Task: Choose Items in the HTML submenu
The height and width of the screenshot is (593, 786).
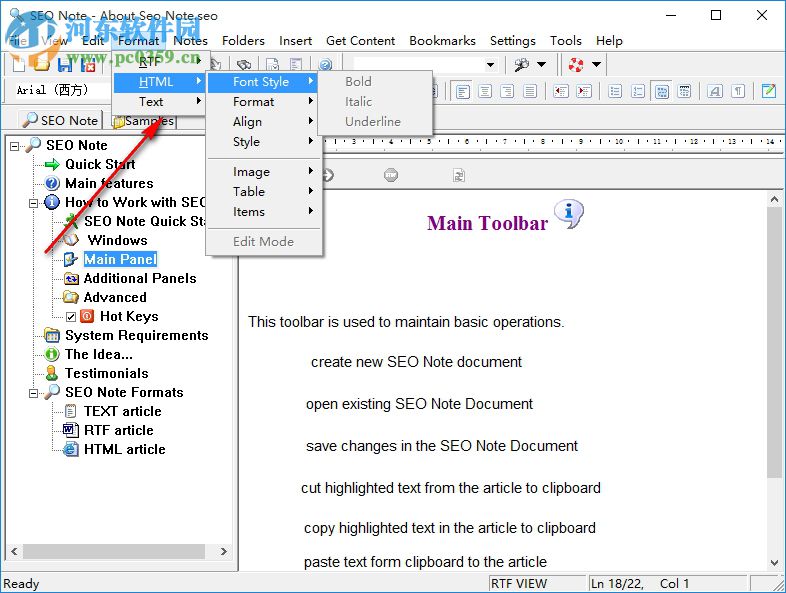Action: click(265, 212)
